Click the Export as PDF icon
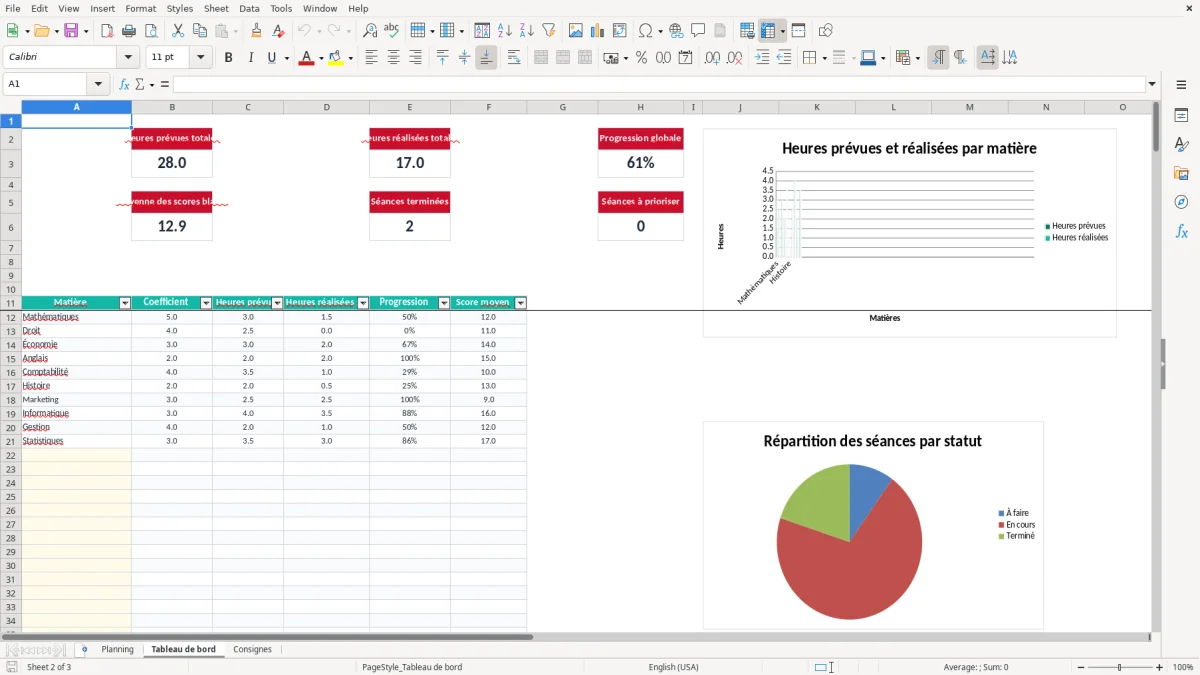Viewport: 1200px width, 675px height. 107,31
